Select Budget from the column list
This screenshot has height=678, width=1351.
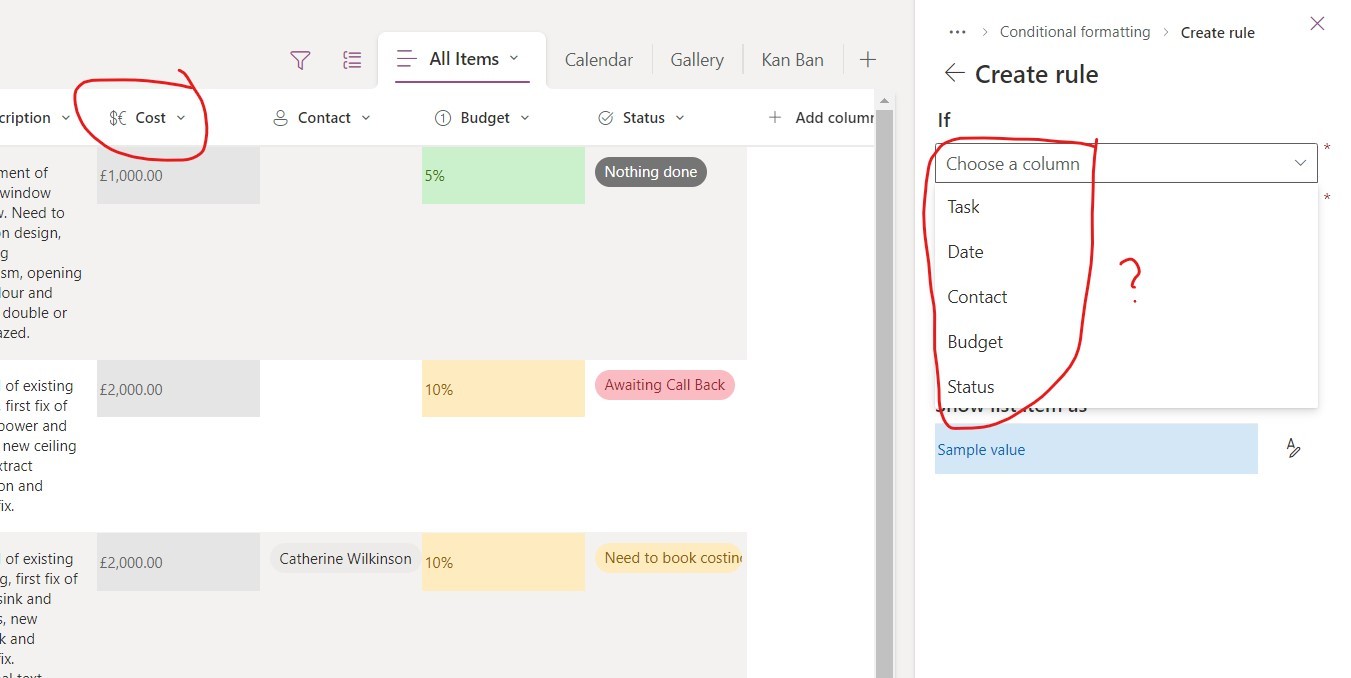point(1126,342)
